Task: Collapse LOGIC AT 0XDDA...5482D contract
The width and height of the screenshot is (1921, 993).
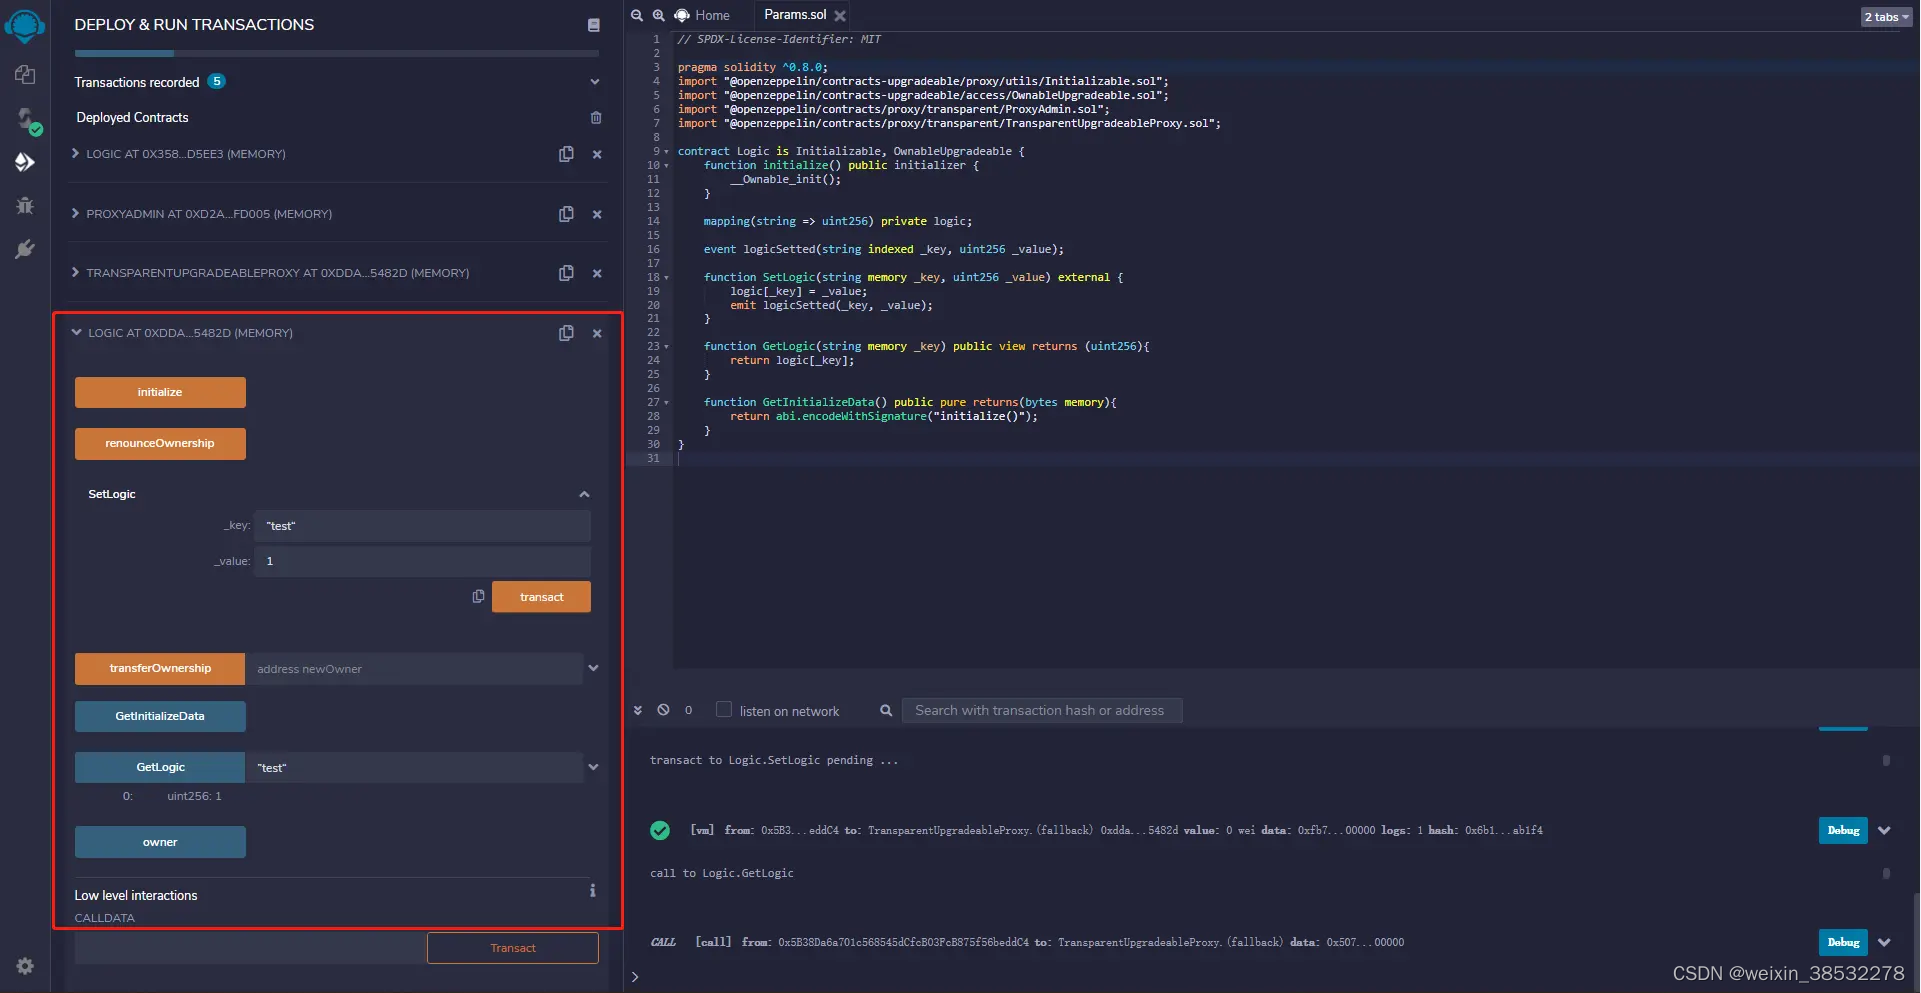Action: point(77,332)
